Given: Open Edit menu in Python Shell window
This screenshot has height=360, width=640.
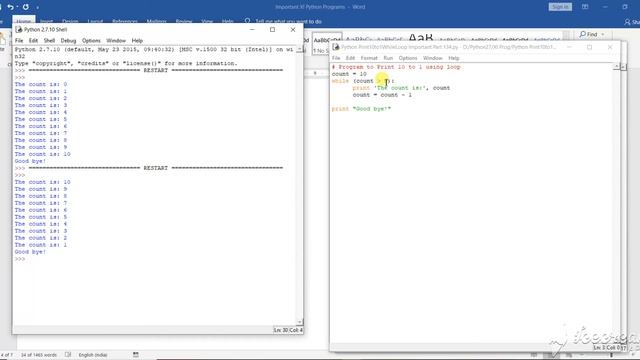Looking at the screenshot, I should (33, 40).
